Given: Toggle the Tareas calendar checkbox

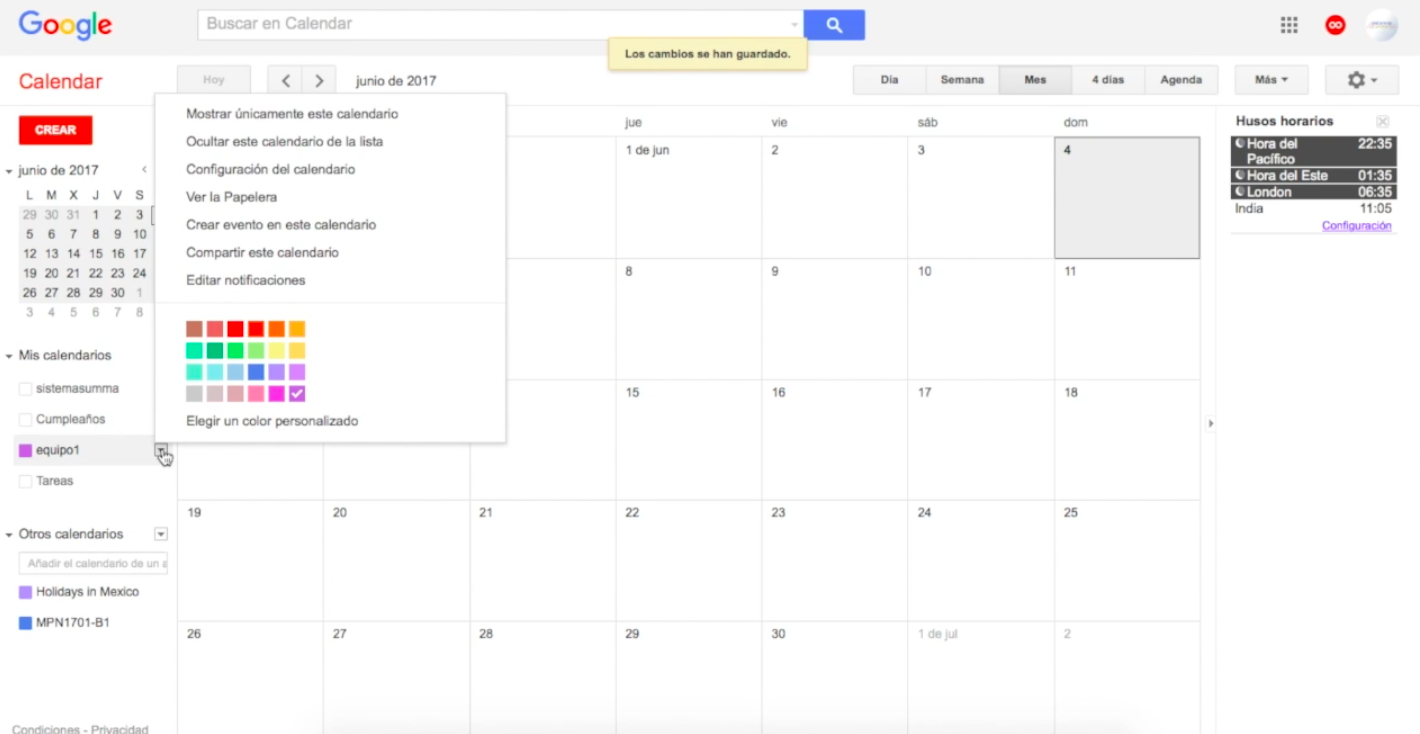Looking at the screenshot, I should [x=26, y=482].
